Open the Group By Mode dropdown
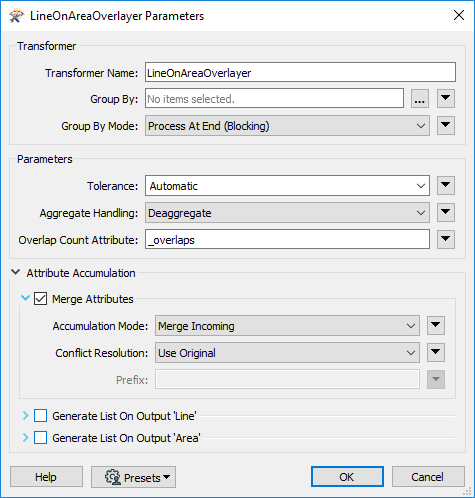 [287, 126]
